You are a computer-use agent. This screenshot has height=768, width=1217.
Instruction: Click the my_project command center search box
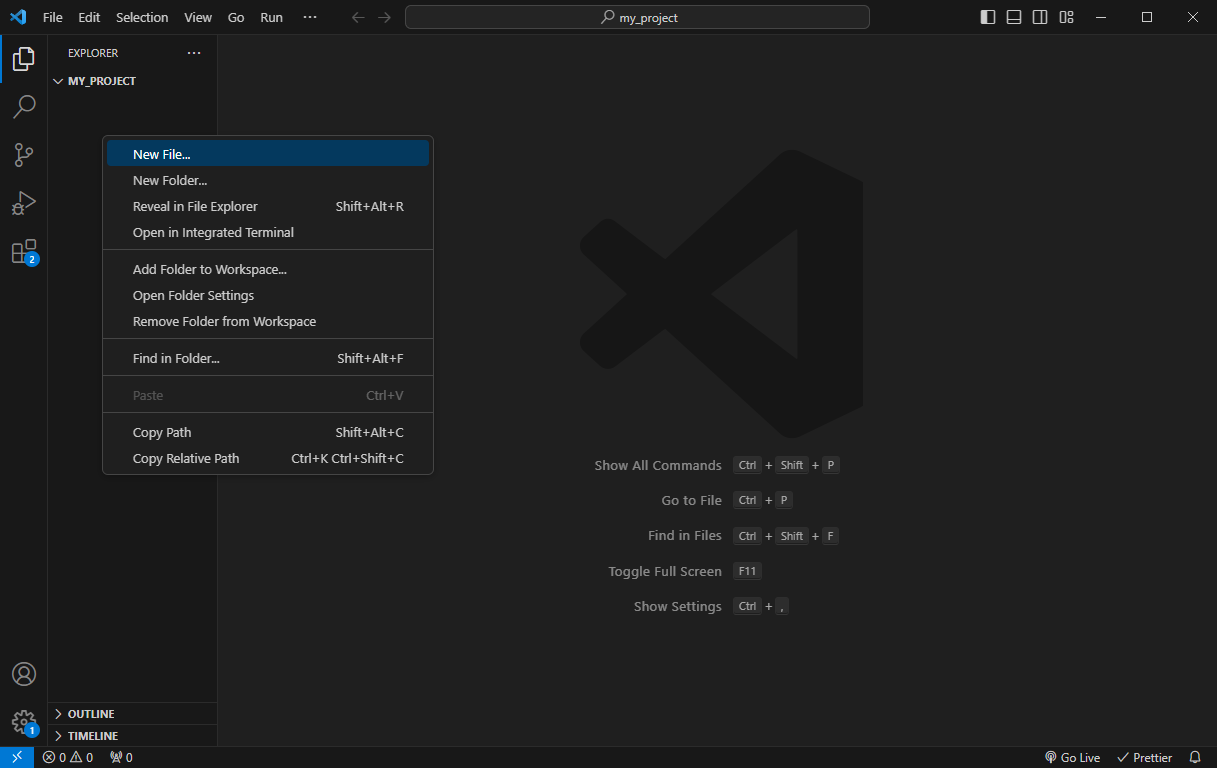(637, 17)
